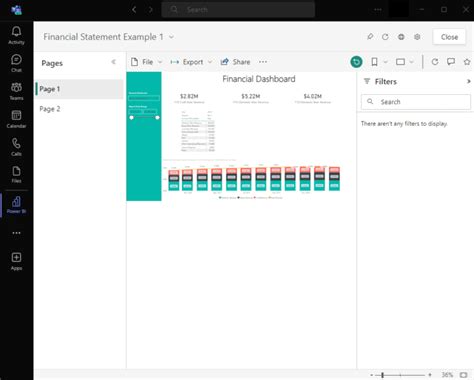
Task: Click the Filters pane filter icon
Action: point(367,81)
